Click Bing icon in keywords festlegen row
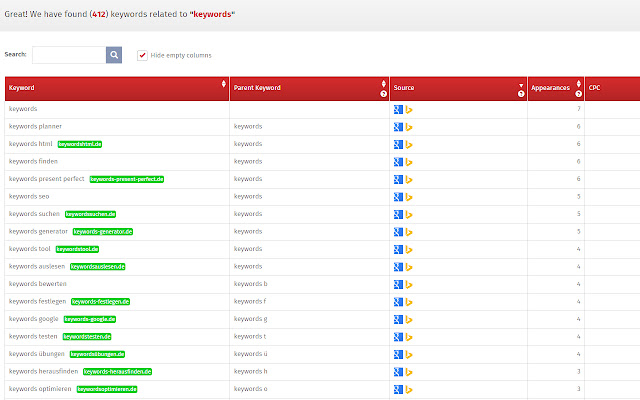 409,302
